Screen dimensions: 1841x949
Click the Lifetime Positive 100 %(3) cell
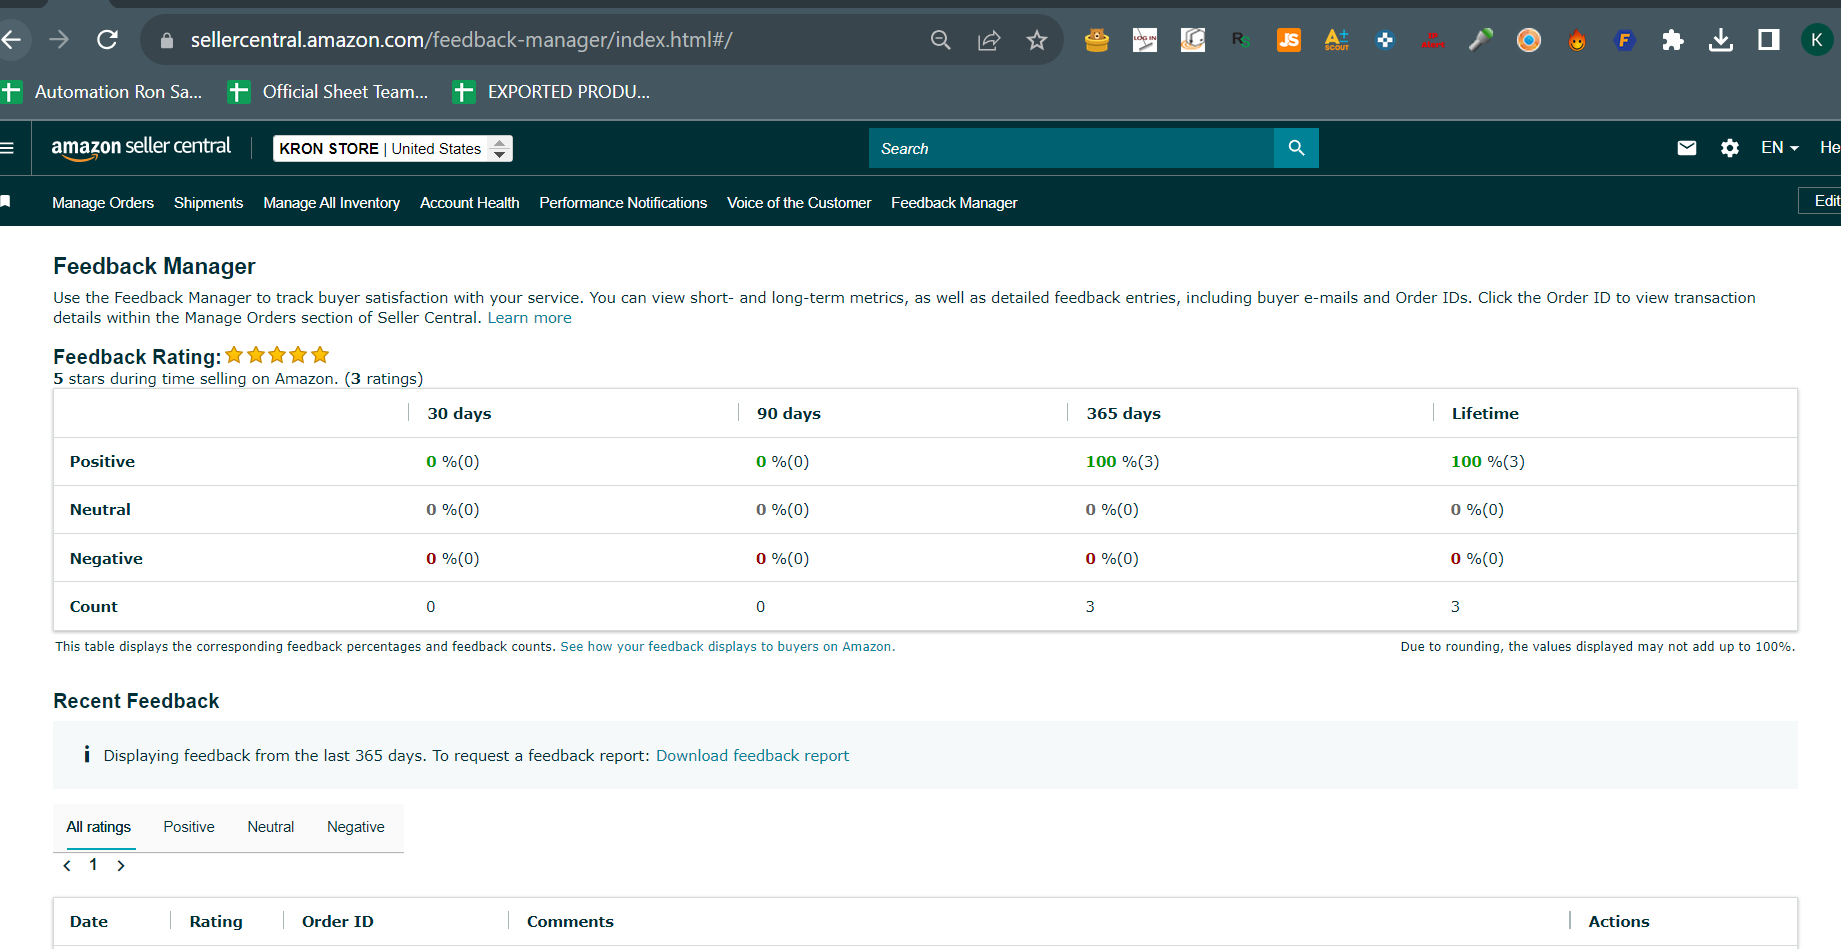[1488, 462]
